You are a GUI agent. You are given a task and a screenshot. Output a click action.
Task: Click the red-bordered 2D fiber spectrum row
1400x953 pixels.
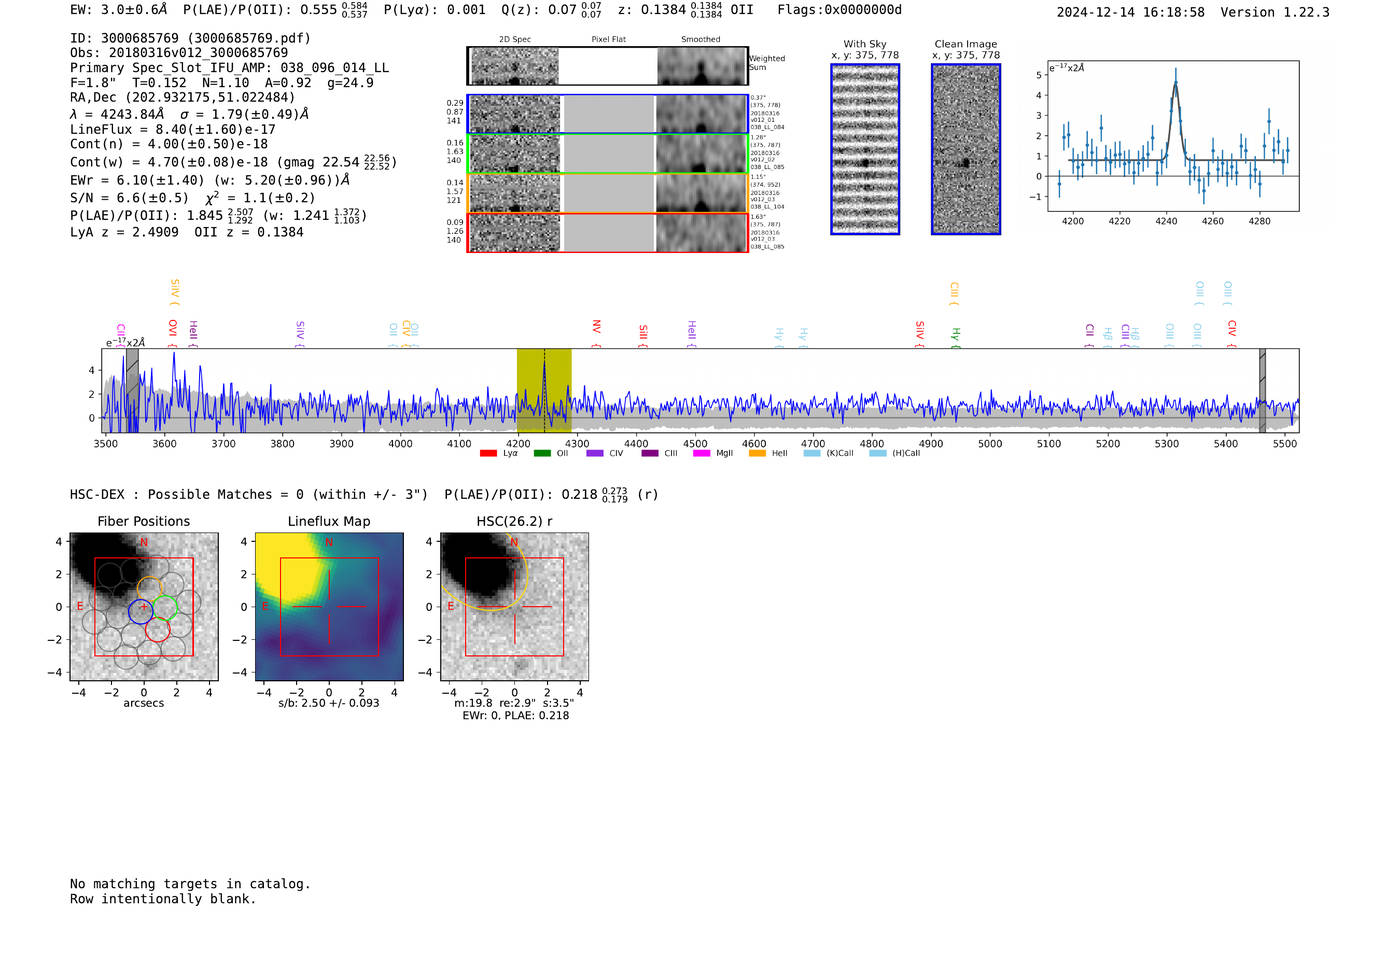coord(607,232)
